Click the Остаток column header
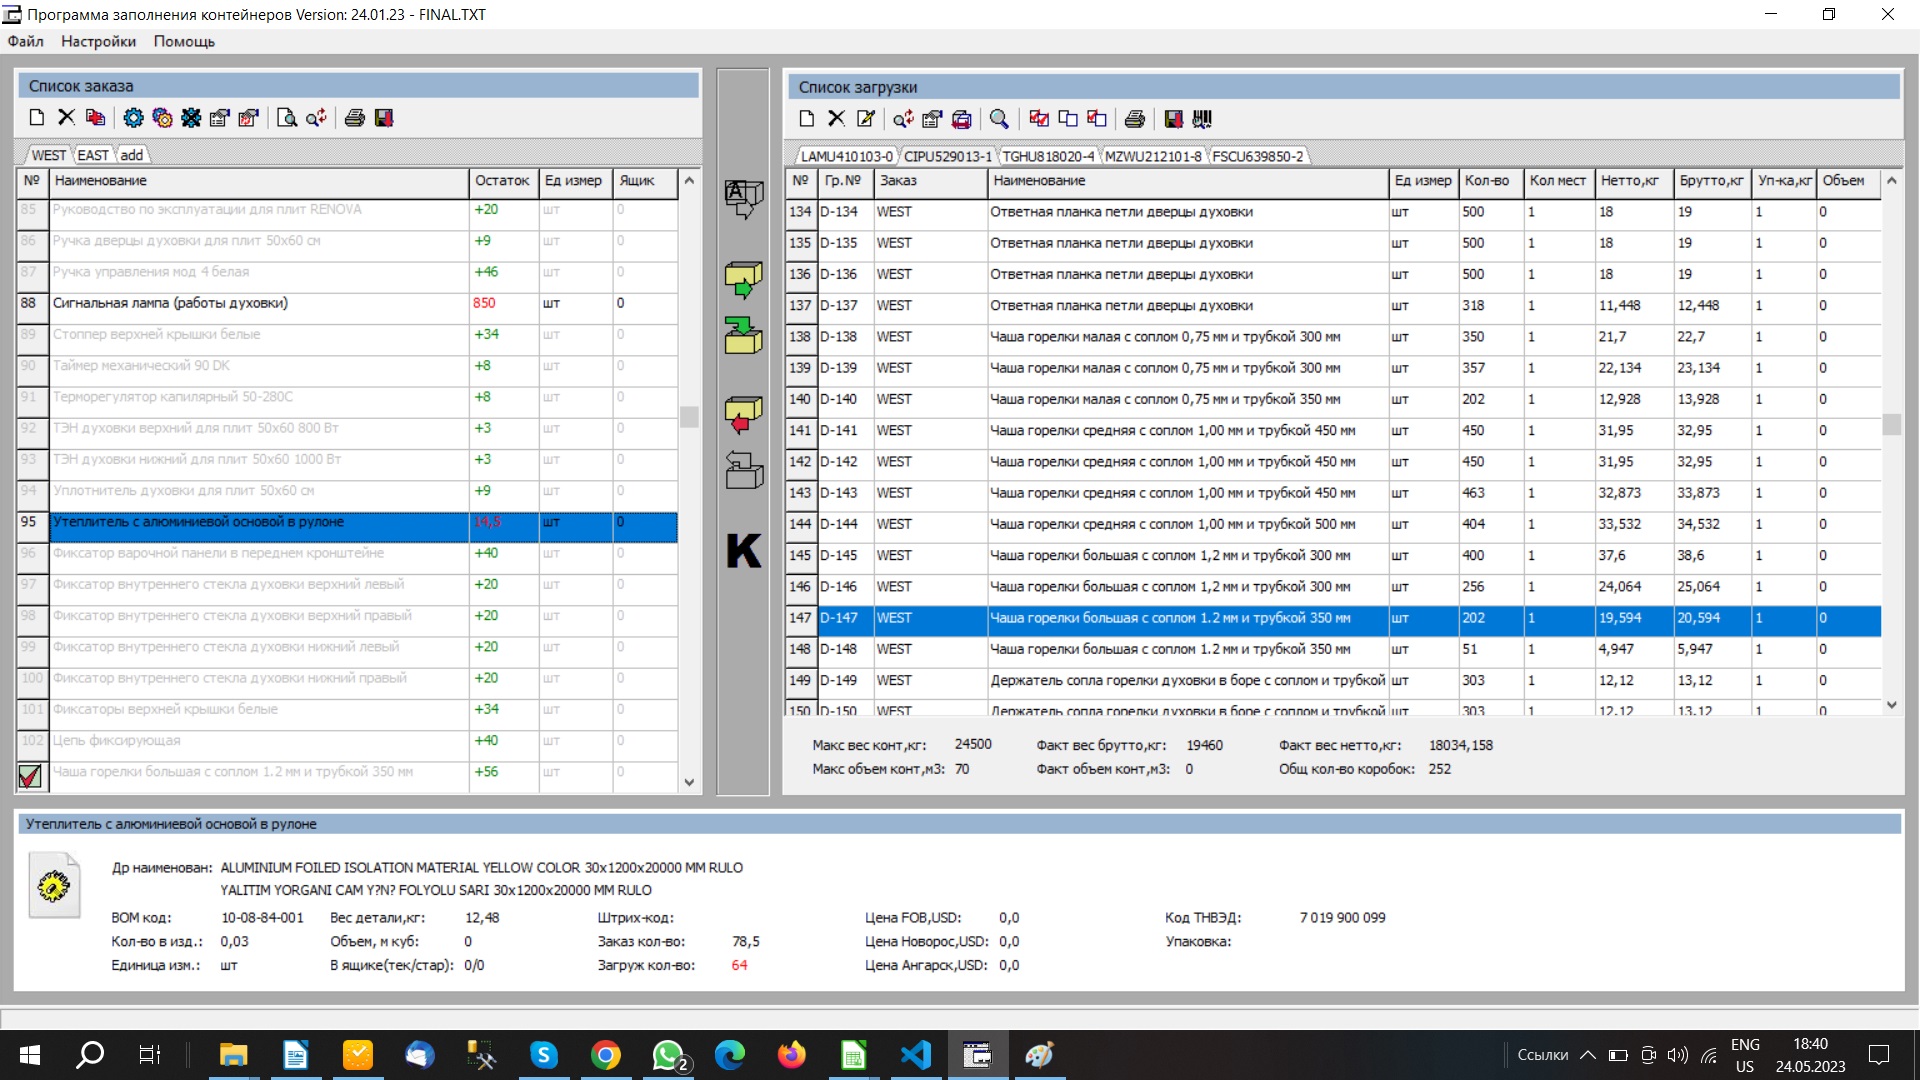1920x1080 pixels. point(502,181)
